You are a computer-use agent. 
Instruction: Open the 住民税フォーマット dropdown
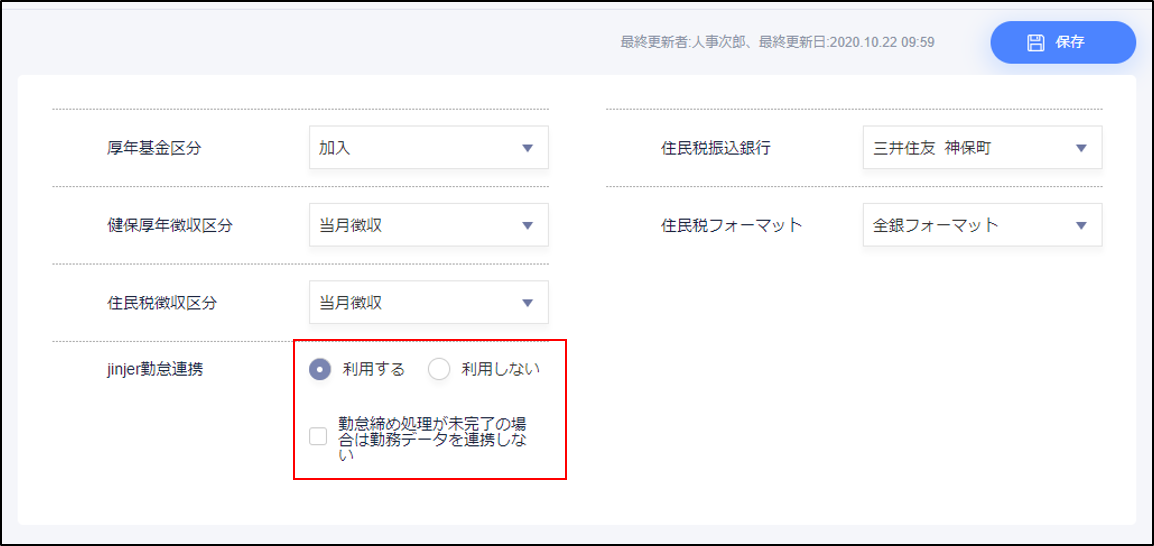click(981, 226)
